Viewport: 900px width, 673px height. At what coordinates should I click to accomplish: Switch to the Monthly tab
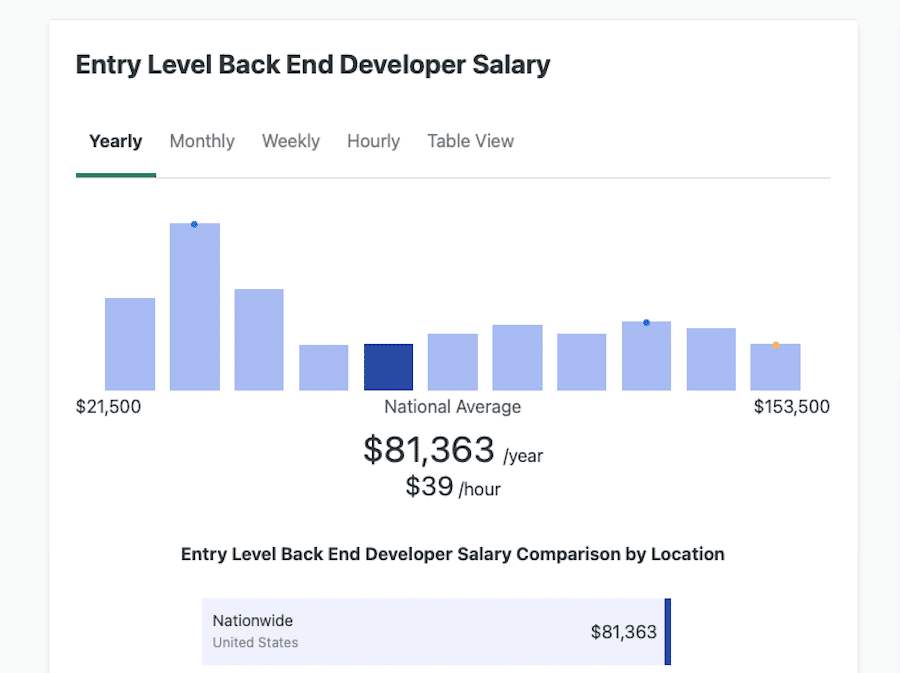pos(202,141)
